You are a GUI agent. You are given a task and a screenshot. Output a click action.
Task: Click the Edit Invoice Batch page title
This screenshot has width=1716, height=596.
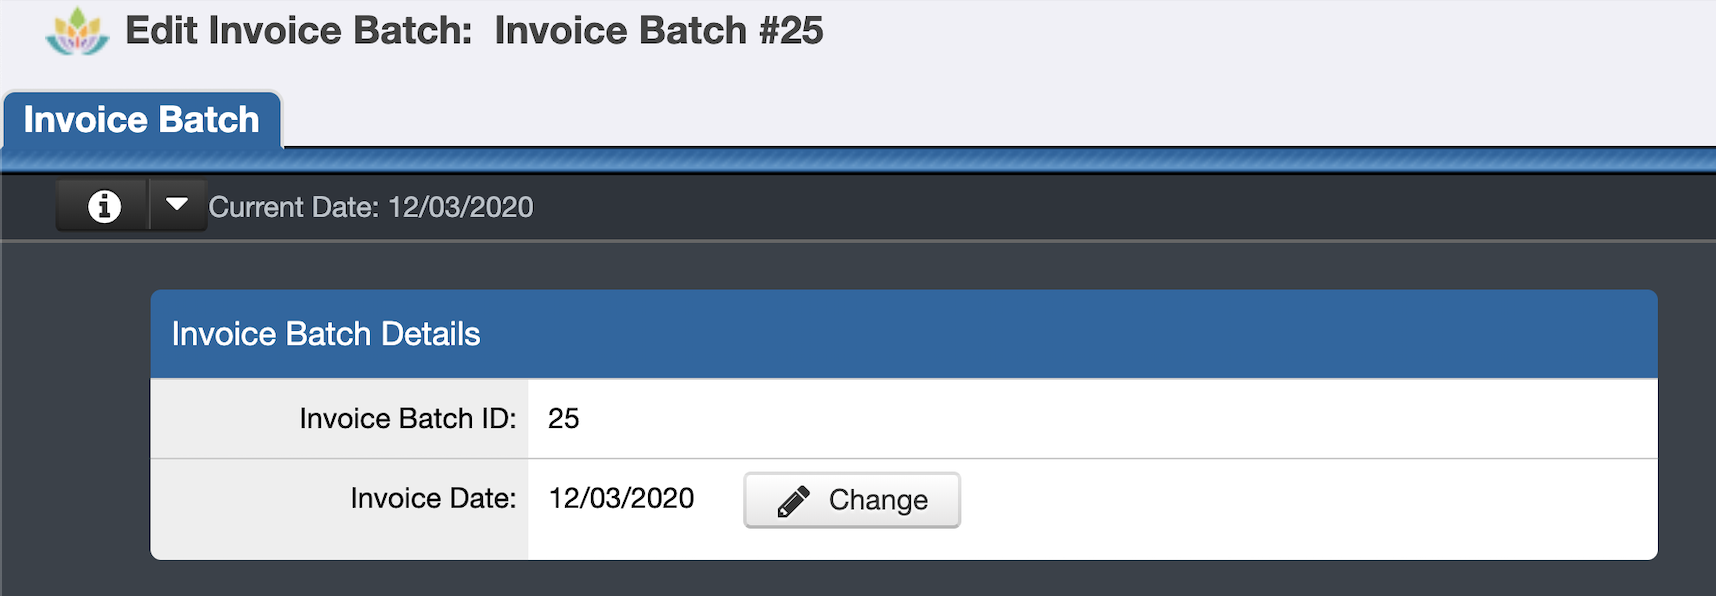[475, 30]
